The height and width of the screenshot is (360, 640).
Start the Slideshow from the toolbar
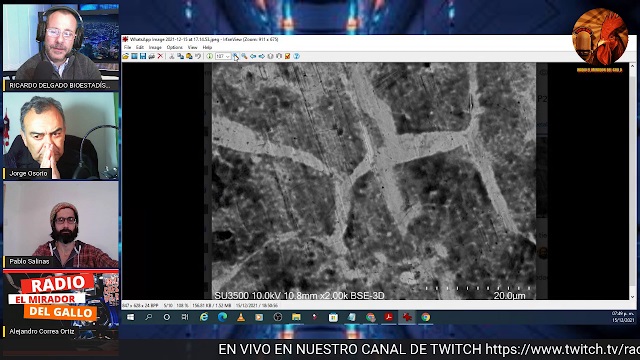(x=134, y=56)
